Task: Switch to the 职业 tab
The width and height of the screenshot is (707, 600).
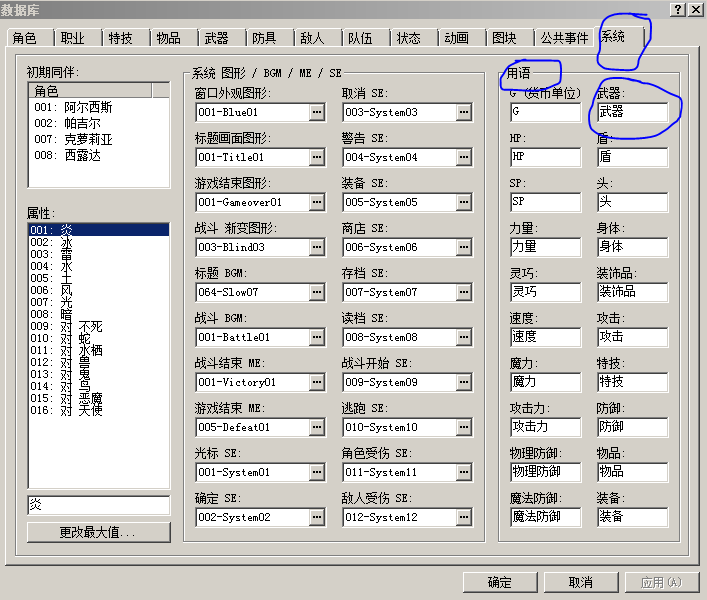Action: pyautogui.click(x=78, y=38)
